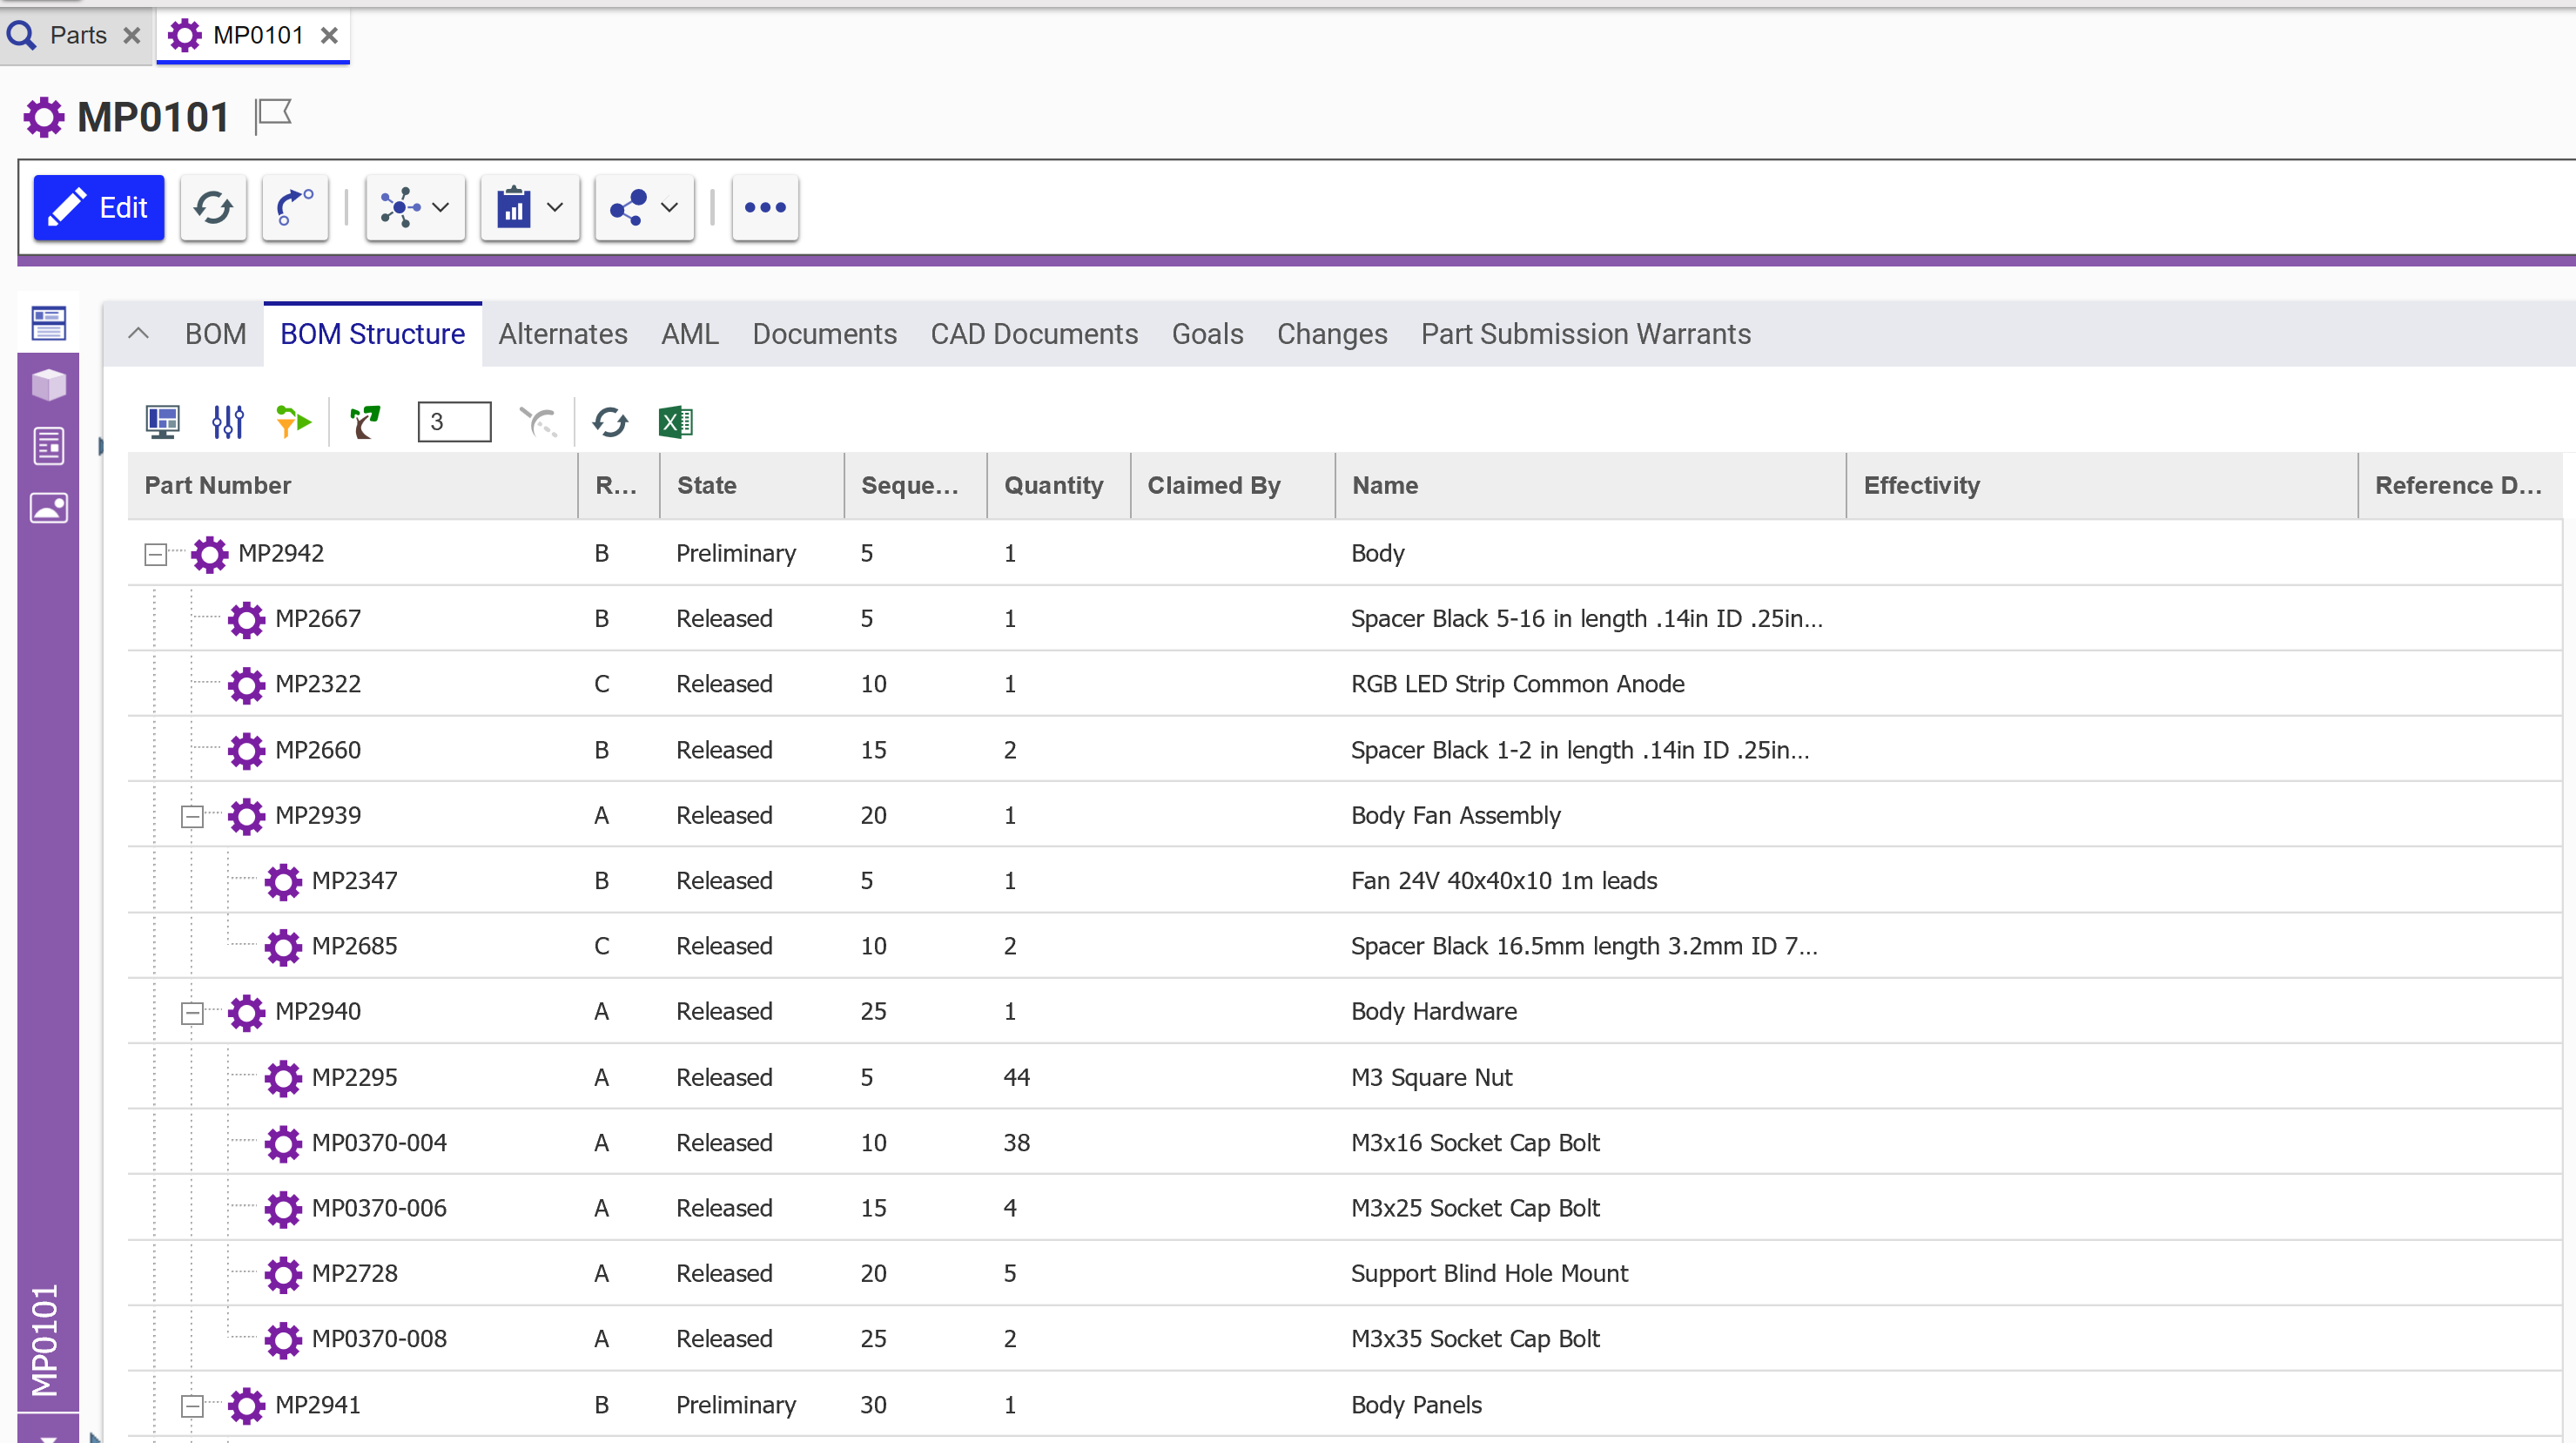This screenshot has width=2576, height=1443.
Task: Collapse the MP2939 Body Fan Assembly node
Action: 192,816
